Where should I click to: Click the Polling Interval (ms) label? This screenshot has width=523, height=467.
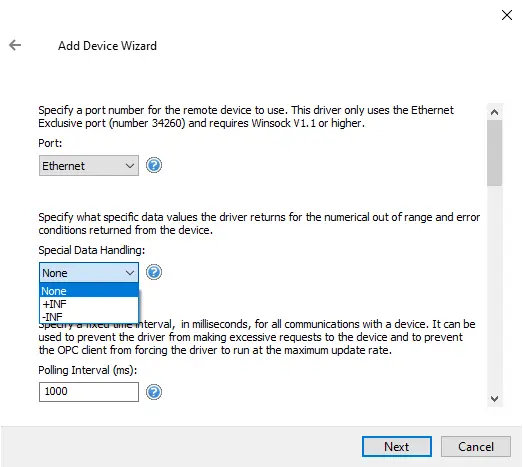pos(88,370)
